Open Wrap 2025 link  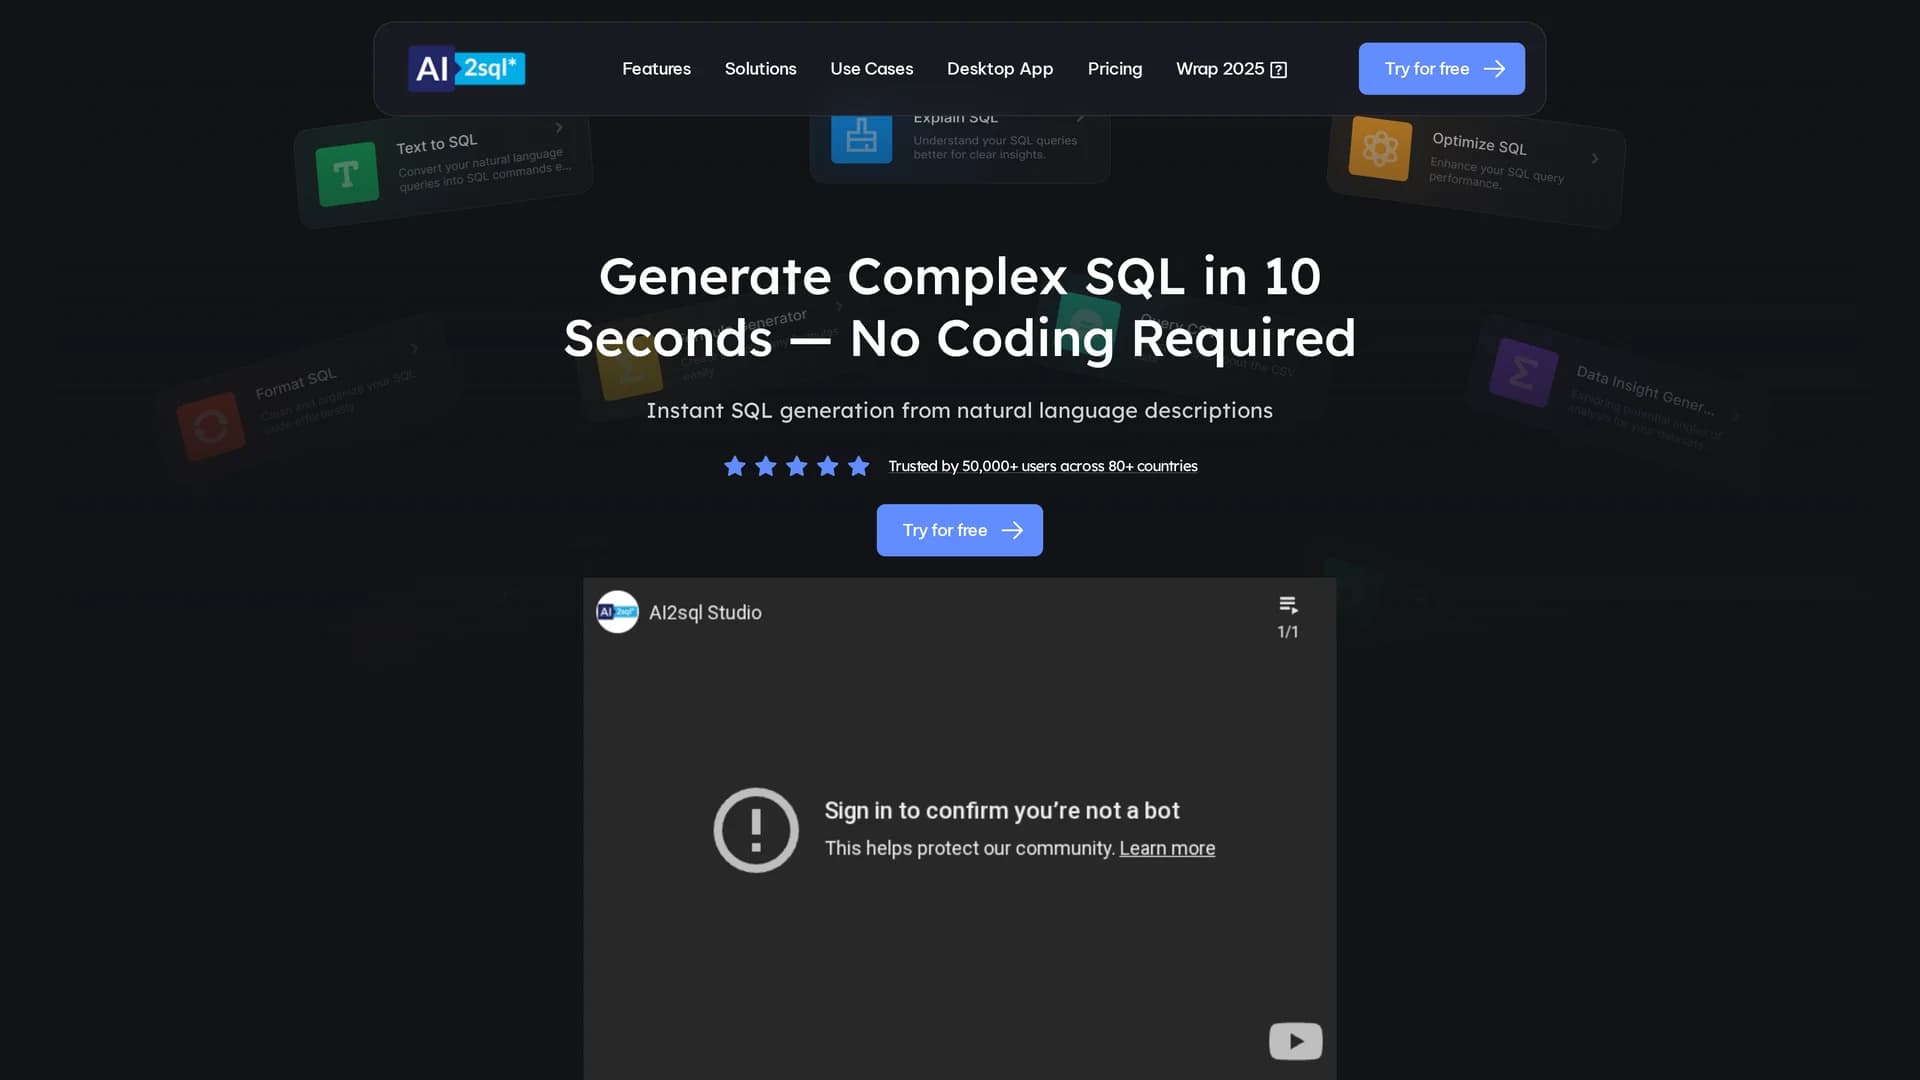[x=1231, y=69]
